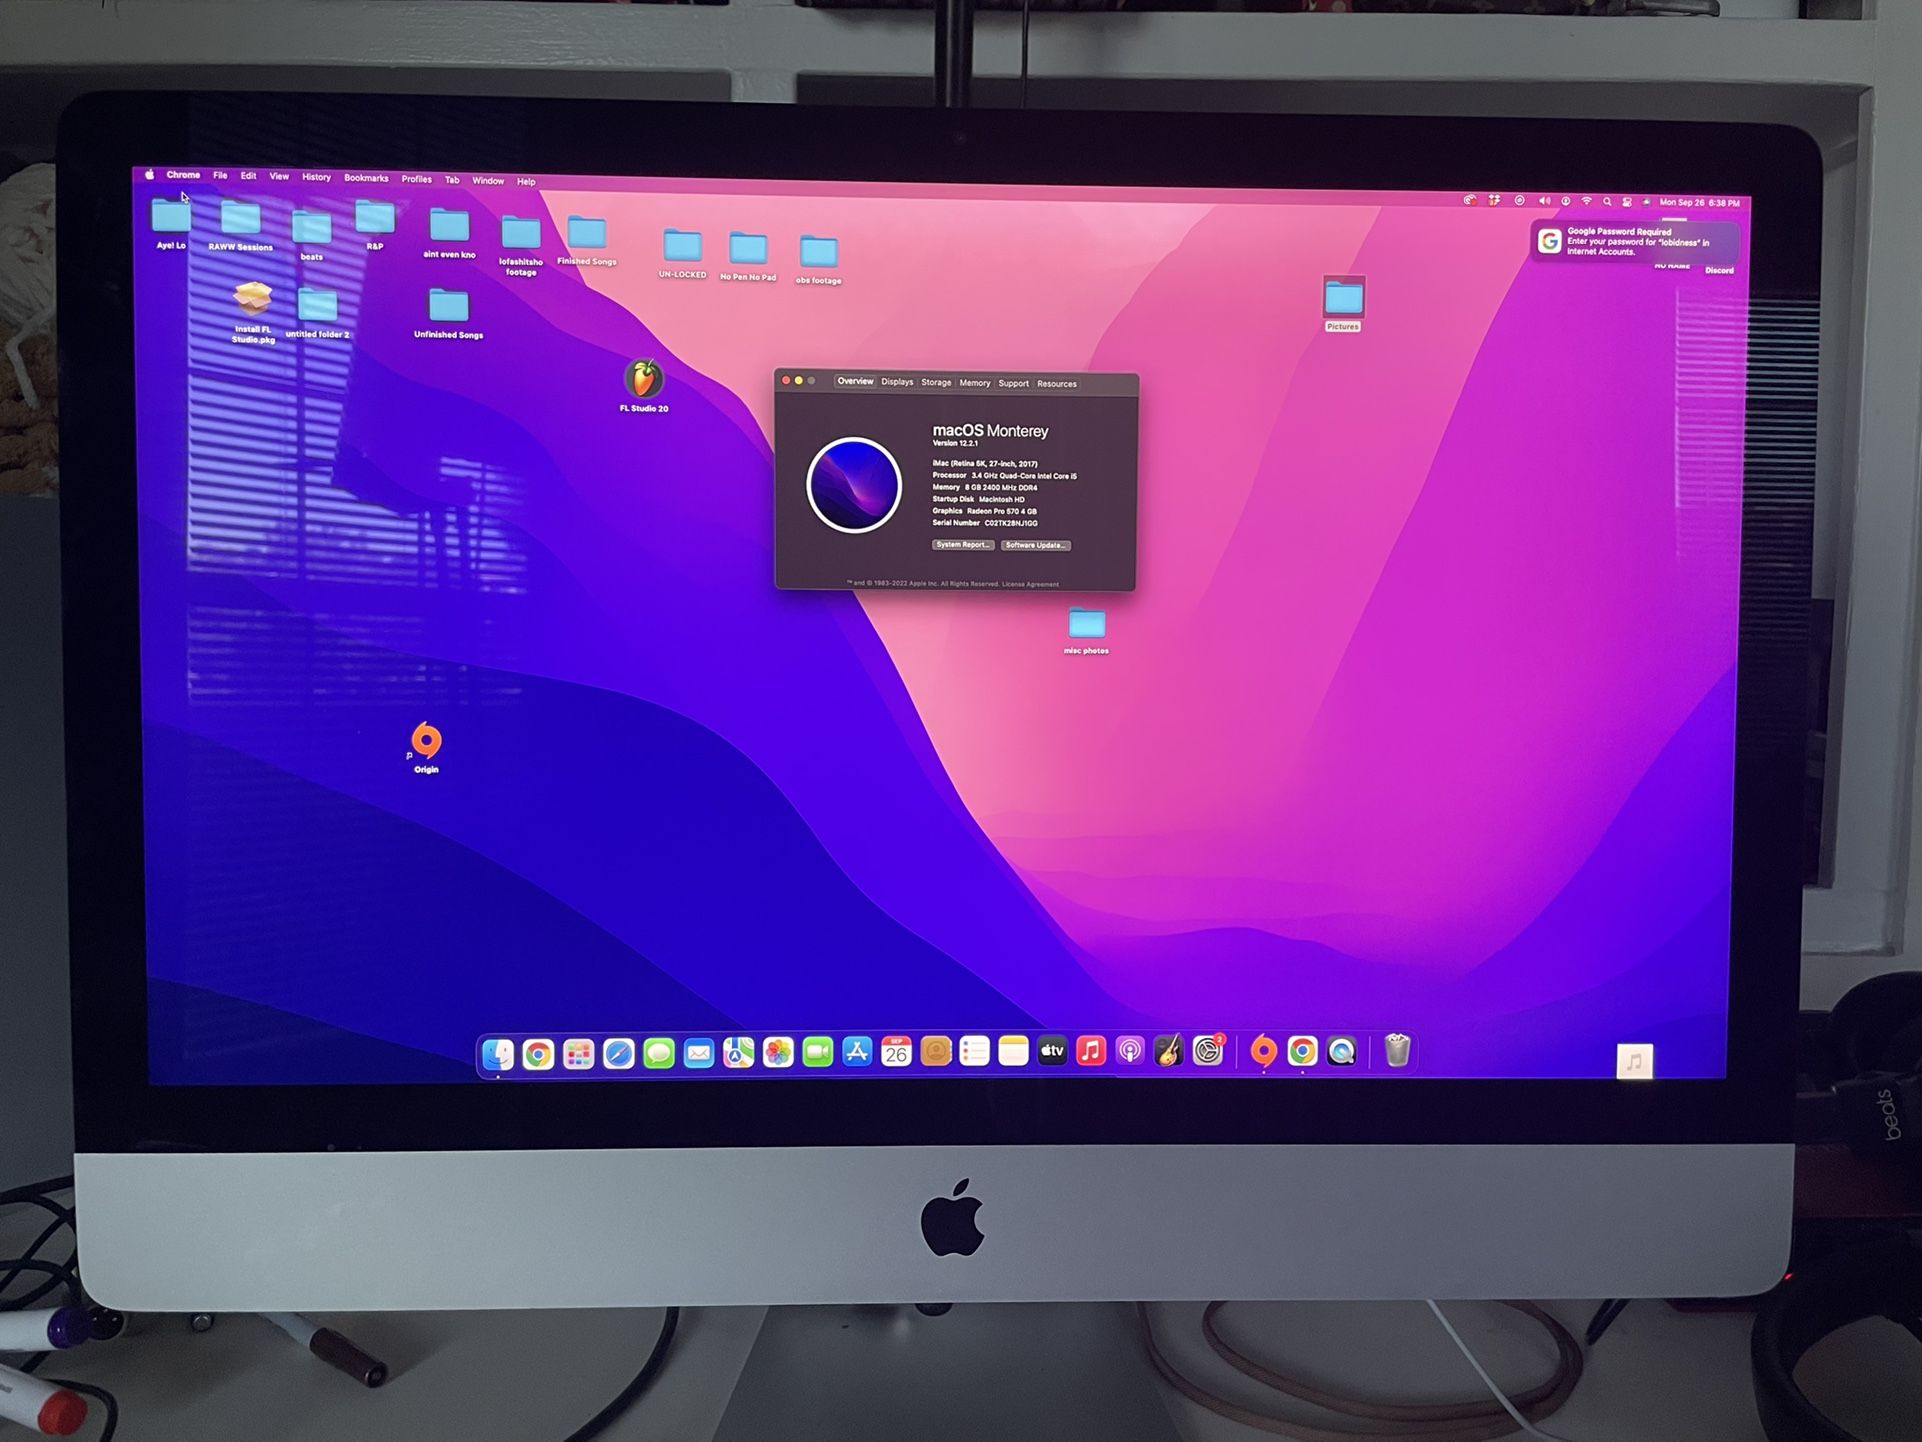Click Wi-Fi icon in menu bar
The width and height of the screenshot is (1922, 1442).
tap(1586, 202)
